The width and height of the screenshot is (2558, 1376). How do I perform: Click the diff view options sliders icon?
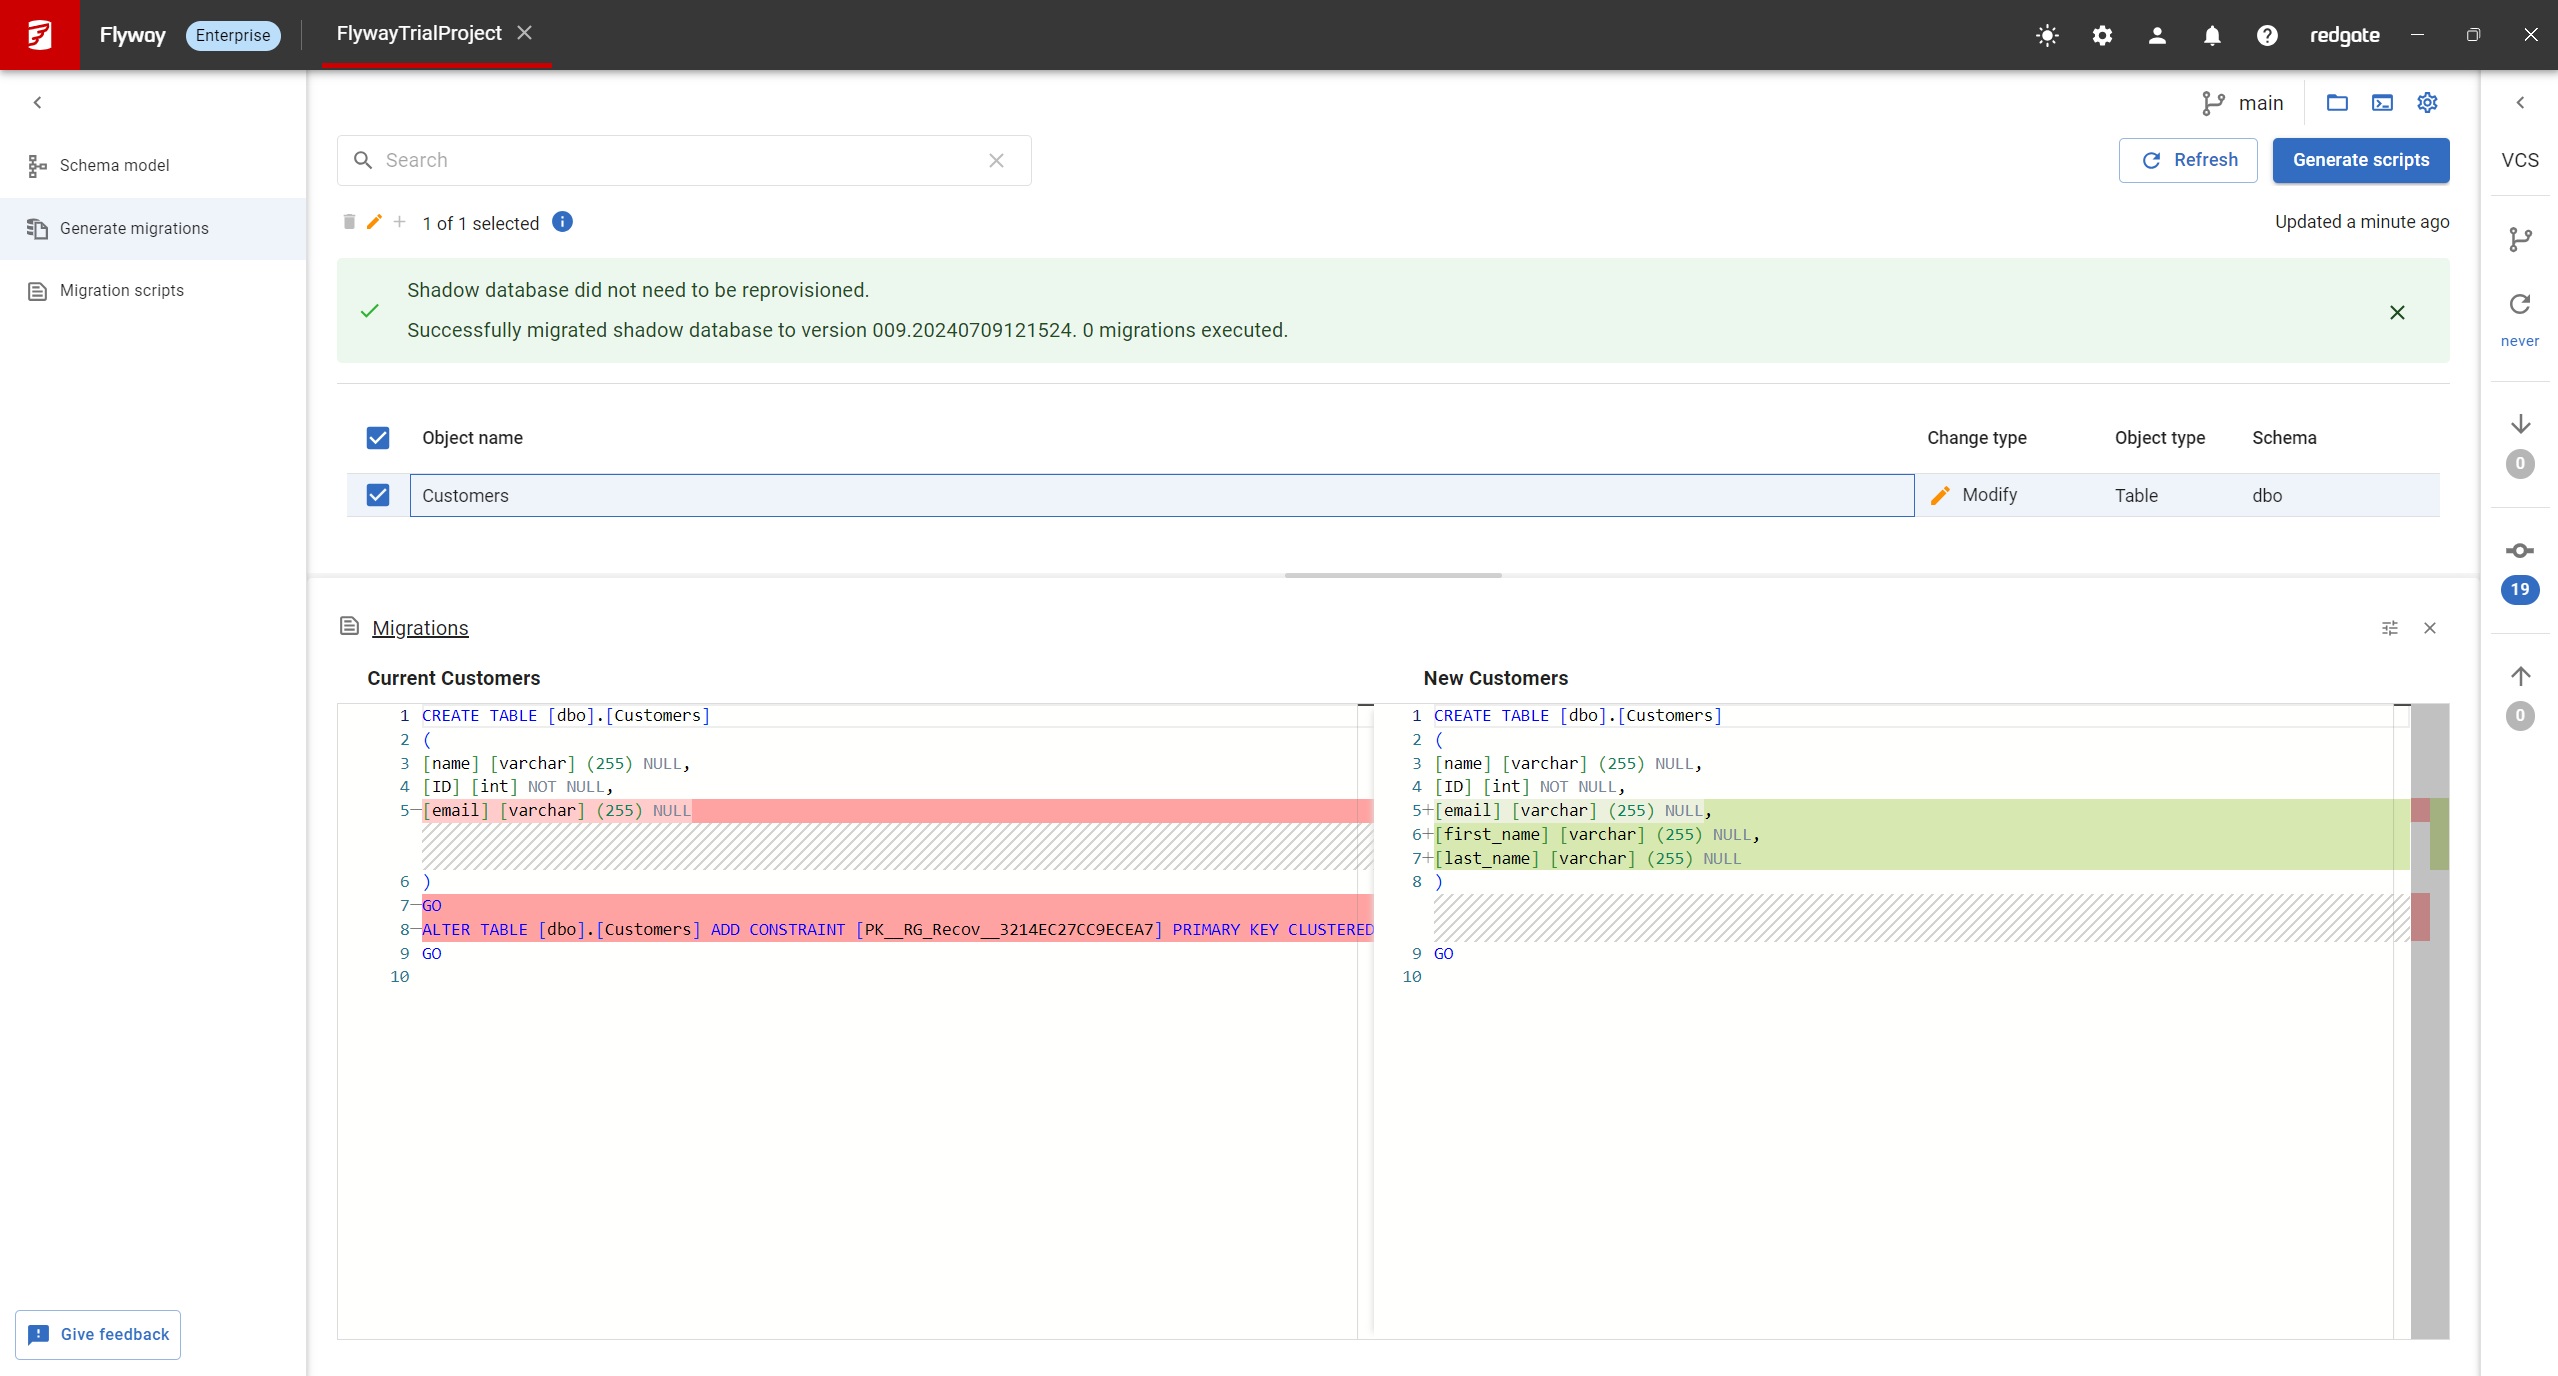click(x=2390, y=628)
